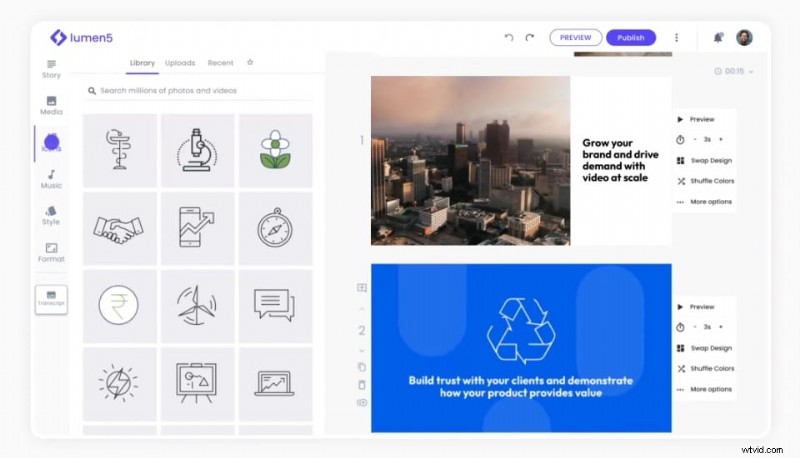Switch to the Recent tab
Viewport: 800px width, 458px height.
[x=220, y=63]
